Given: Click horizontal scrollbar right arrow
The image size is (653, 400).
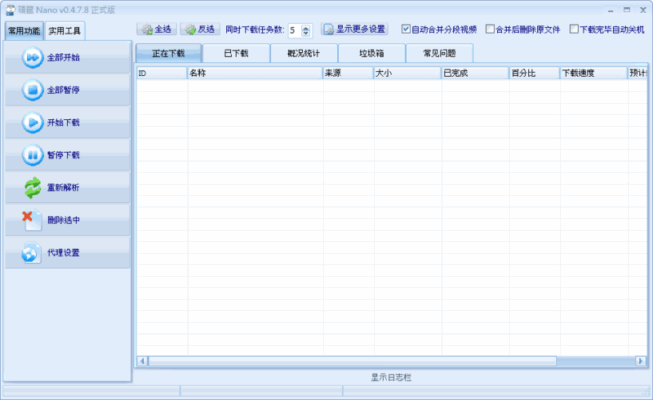Looking at the screenshot, I should 641,361.
